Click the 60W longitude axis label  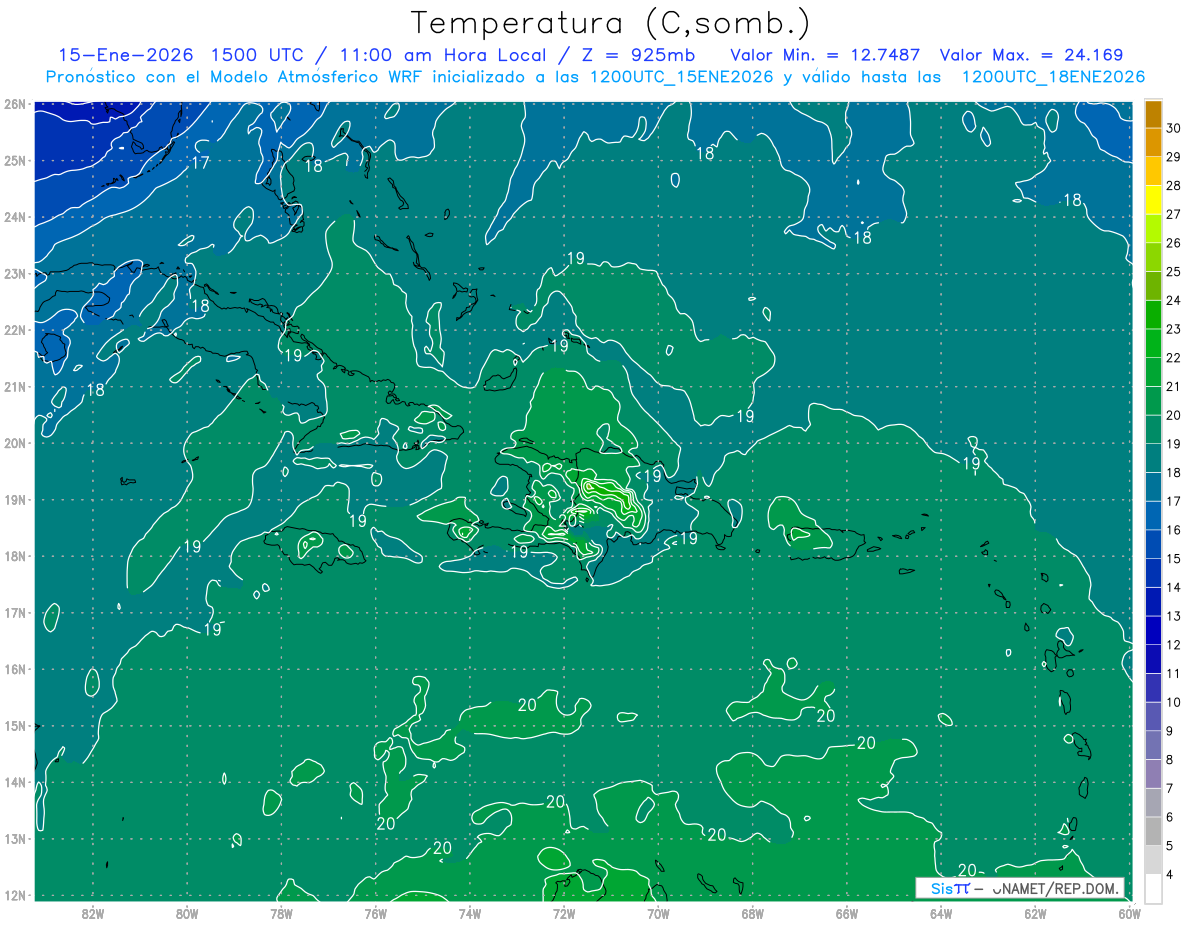pos(1129,912)
